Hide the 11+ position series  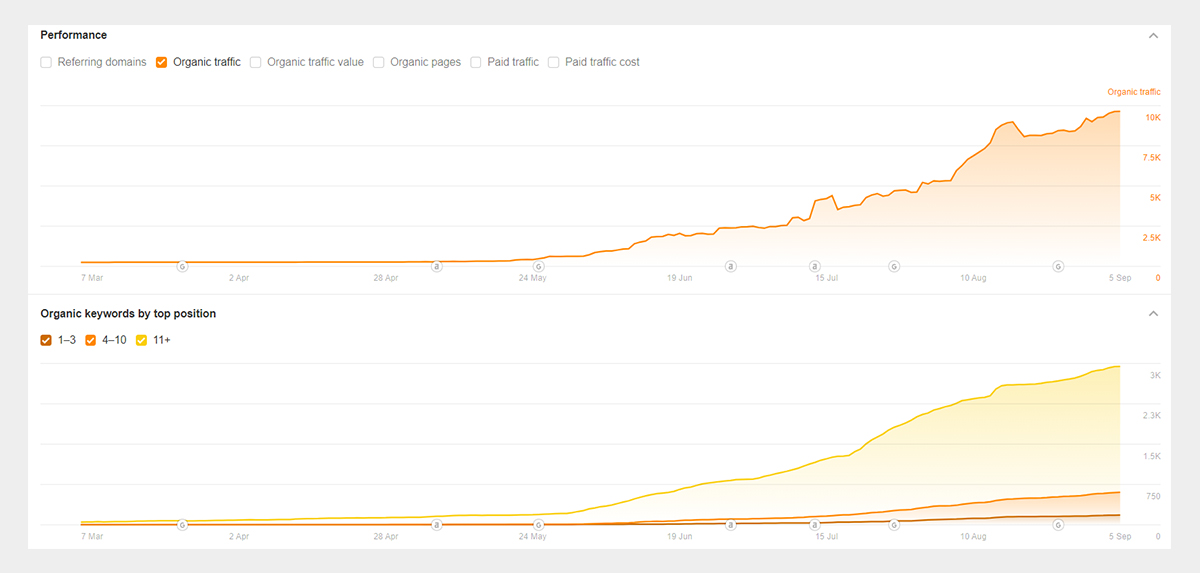tap(141, 340)
